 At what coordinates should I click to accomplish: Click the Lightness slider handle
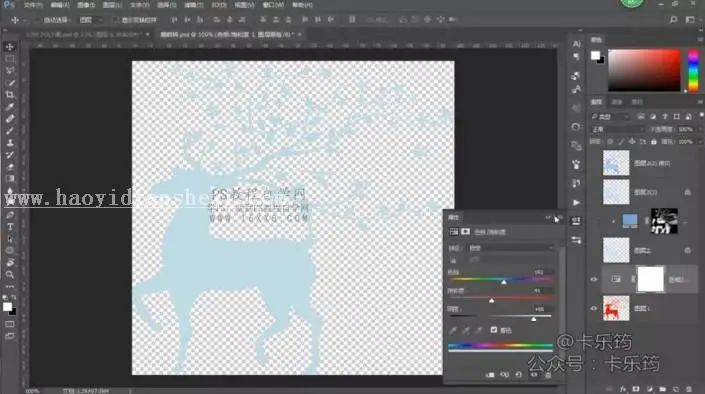[x=534, y=319]
